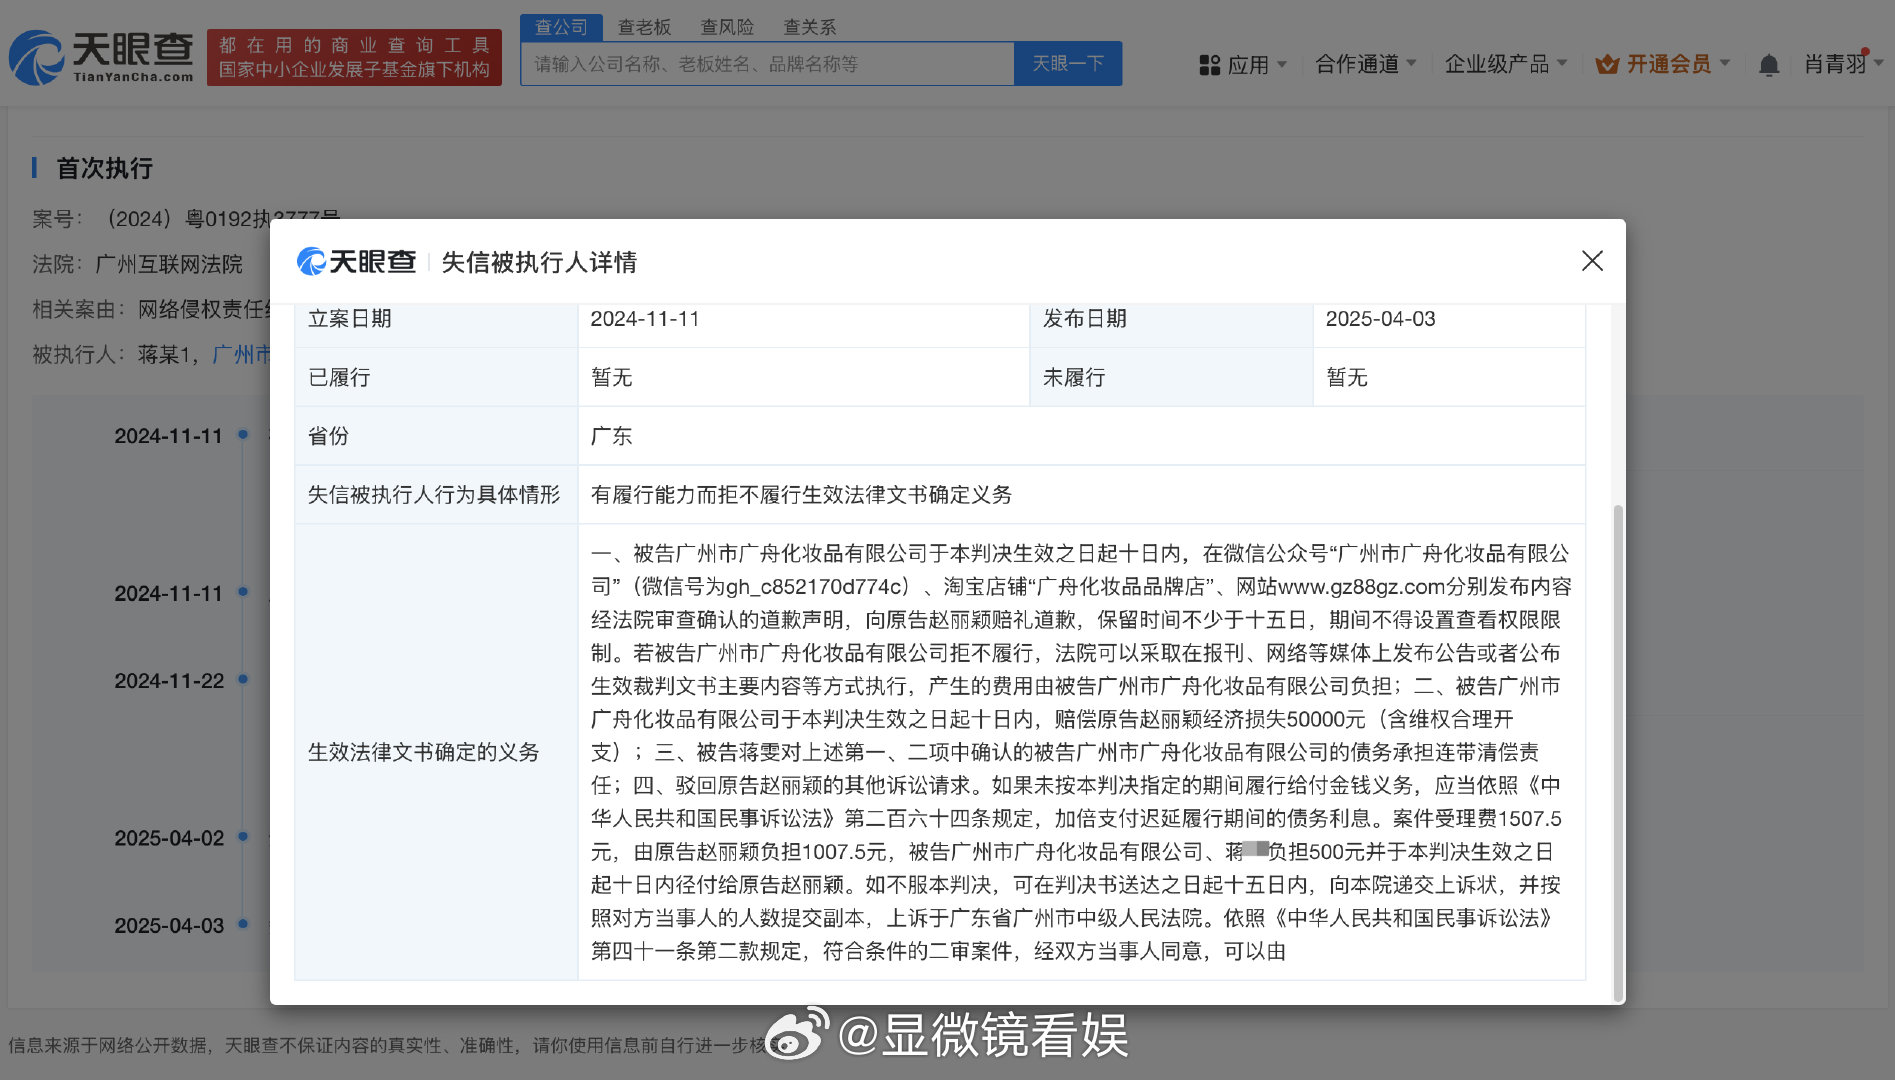This screenshot has width=1895, height=1080.
Task: Open the 应用 dropdown menu
Action: pyautogui.click(x=1247, y=65)
